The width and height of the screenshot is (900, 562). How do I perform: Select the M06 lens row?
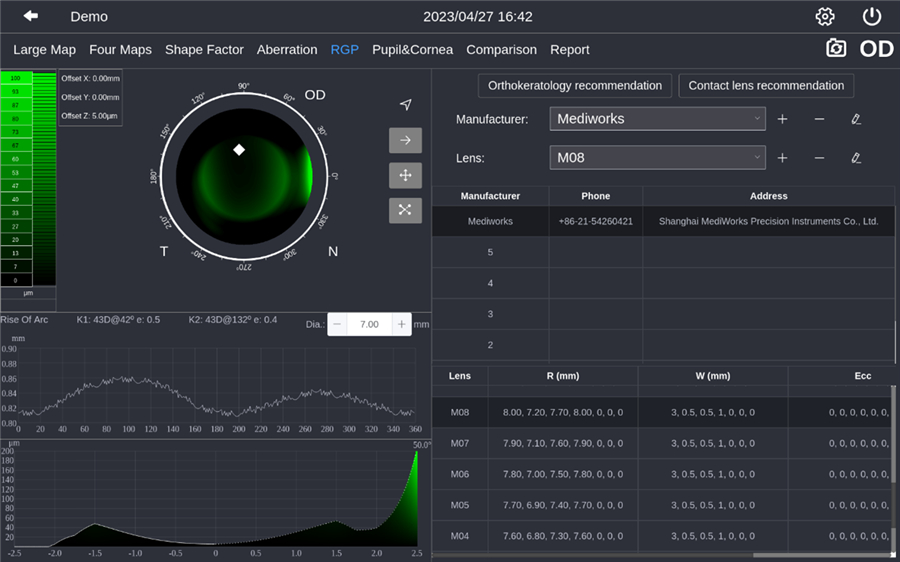[661, 474]
